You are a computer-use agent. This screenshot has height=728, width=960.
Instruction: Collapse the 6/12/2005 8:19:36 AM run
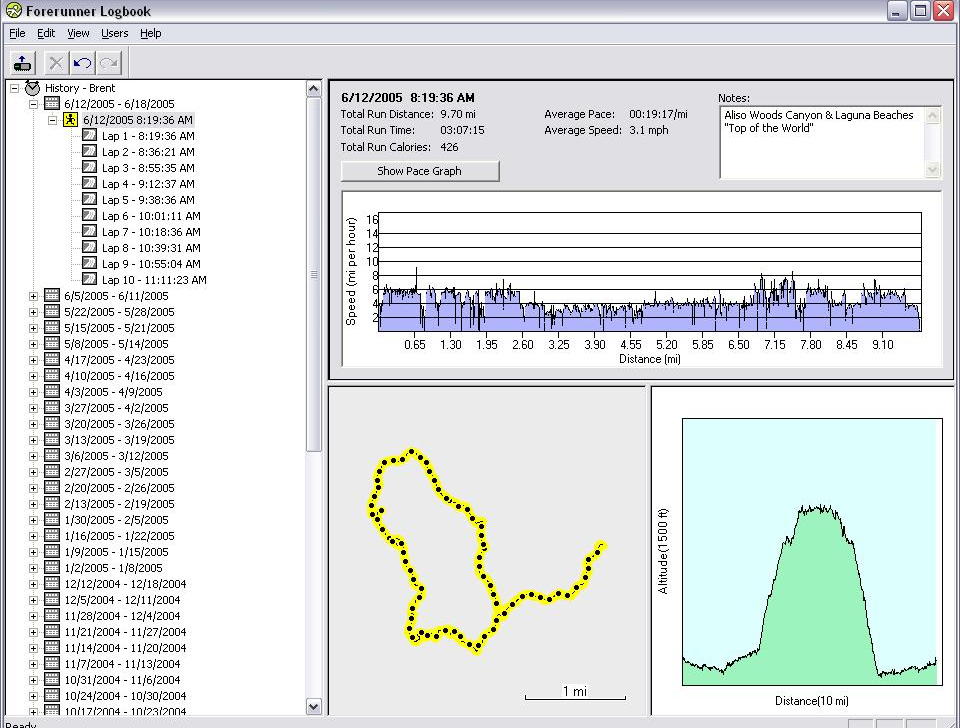pos(53,120)
